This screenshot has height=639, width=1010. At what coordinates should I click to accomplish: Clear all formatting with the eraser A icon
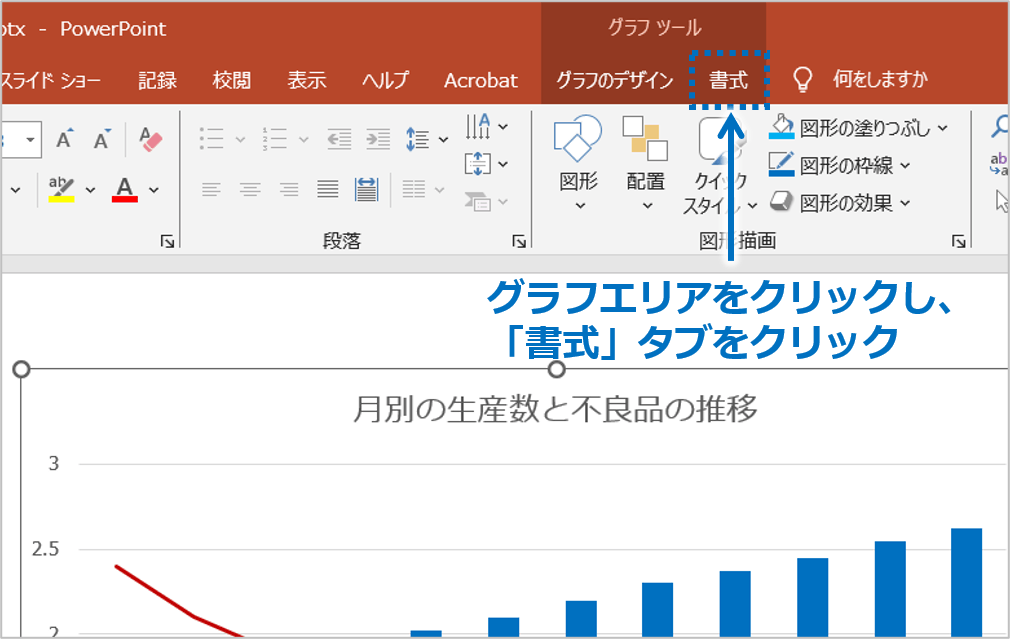pyautogui.click(x=151, y=139)
